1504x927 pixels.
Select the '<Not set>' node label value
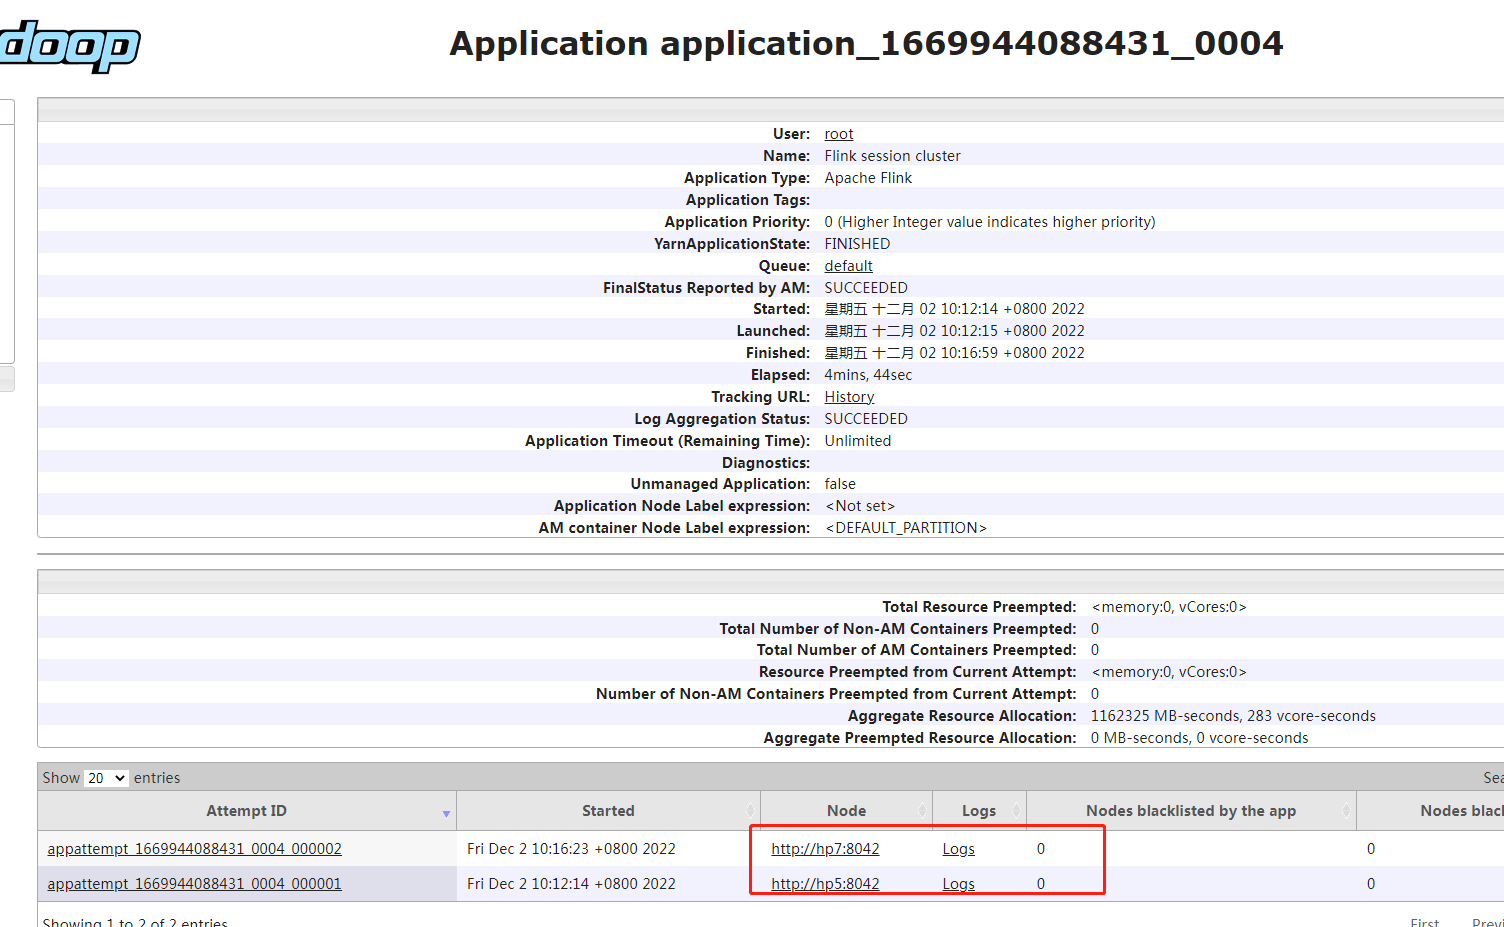pyautogui.click(x=860, y=506)
